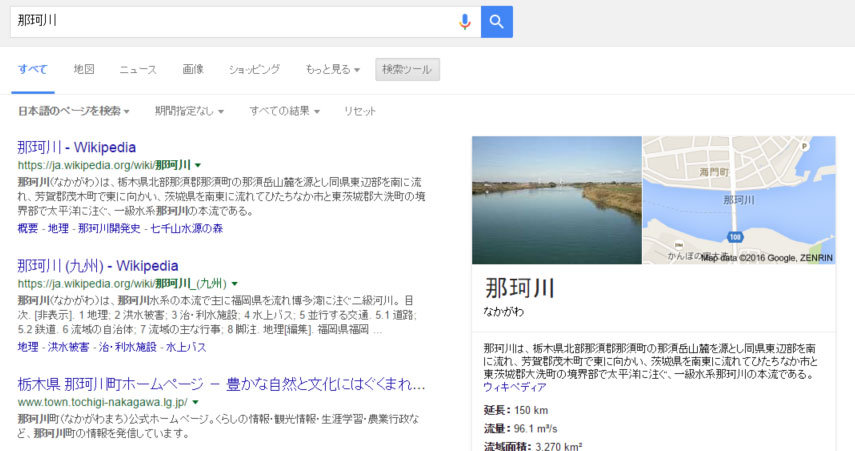Switch to the 地図 tab
Image resolution: width=855 pixels, height=451 pixels.
point(84,69)
